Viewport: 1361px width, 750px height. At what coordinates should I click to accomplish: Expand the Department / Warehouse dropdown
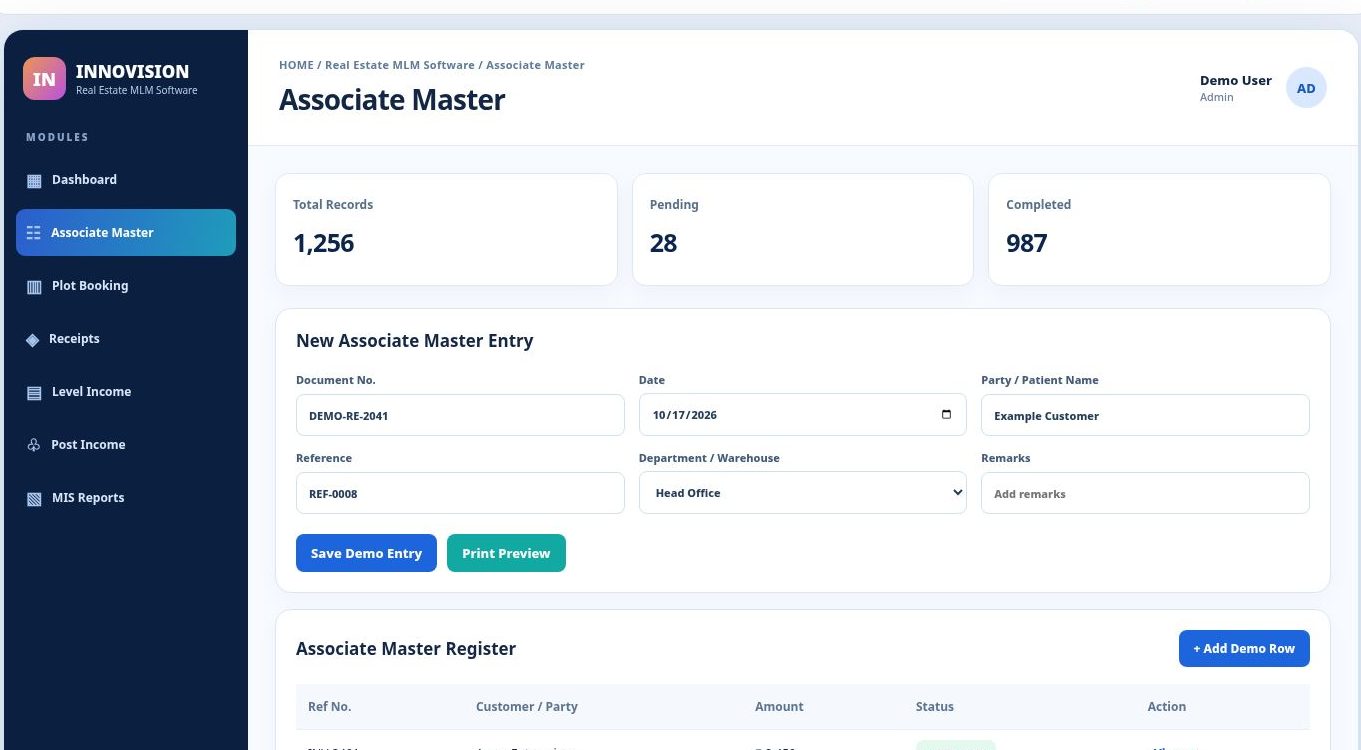click(803, 493)
